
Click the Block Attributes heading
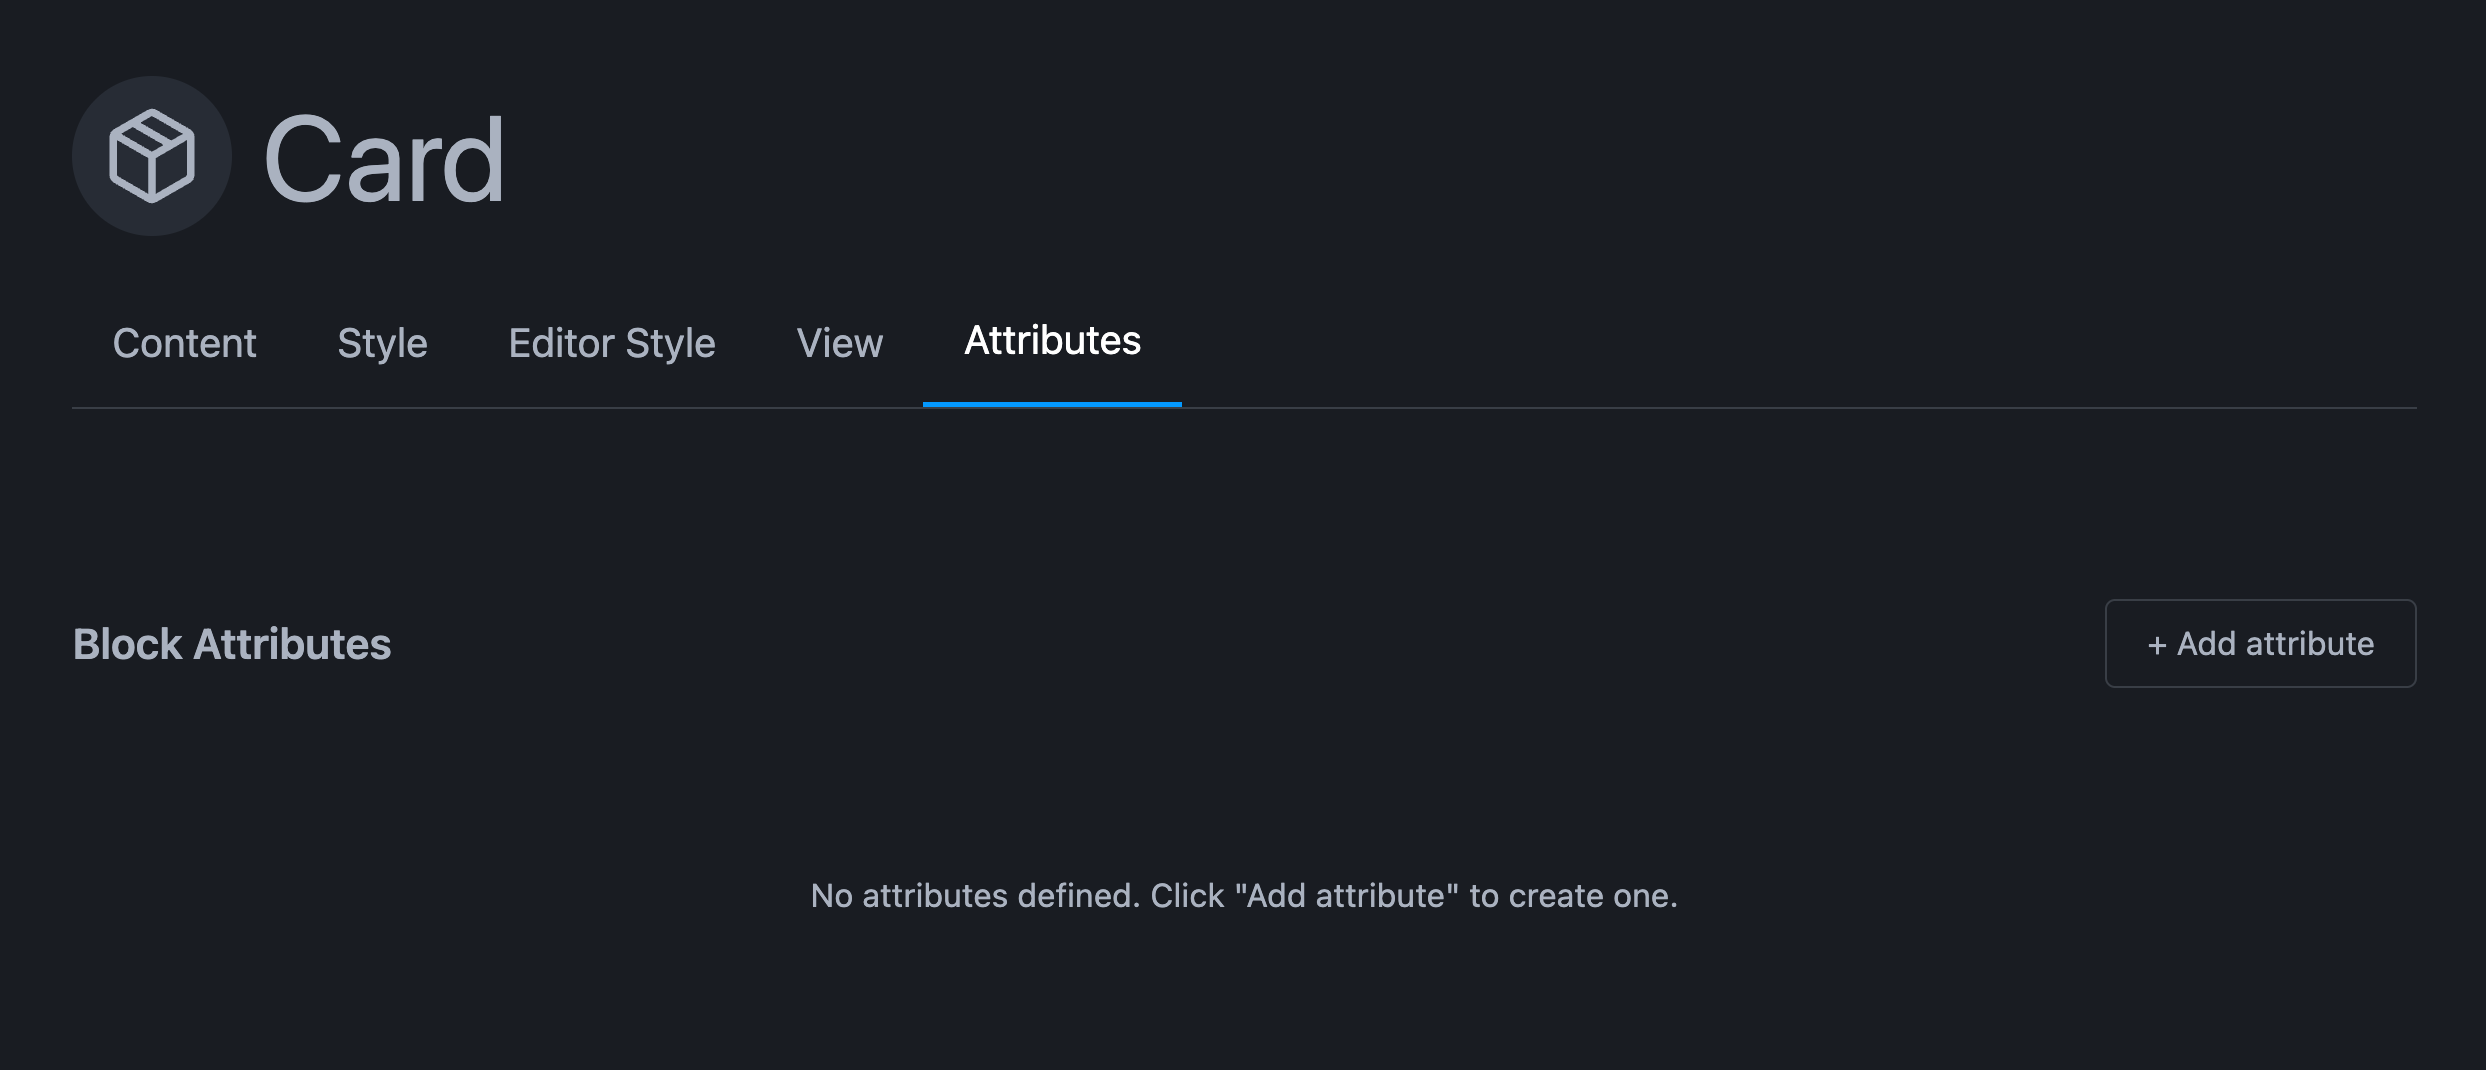coord(232,644)
